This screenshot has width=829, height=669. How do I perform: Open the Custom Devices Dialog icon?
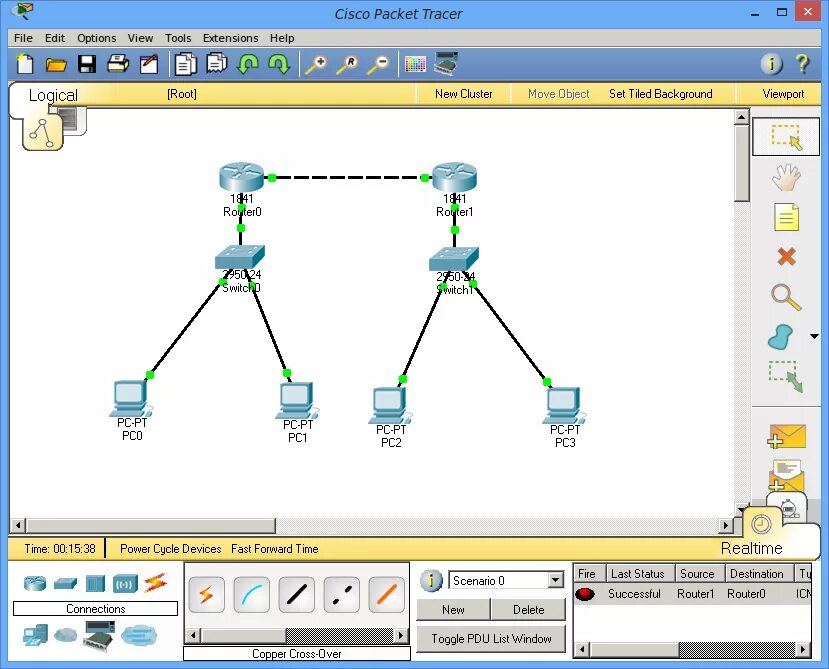click(446, 64)
